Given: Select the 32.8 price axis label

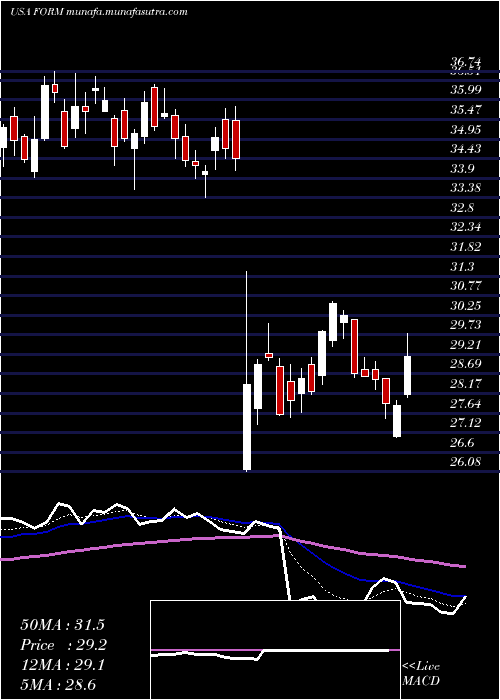Looking at the screenshot, I should pyautogui.click(x=462, y=208).
